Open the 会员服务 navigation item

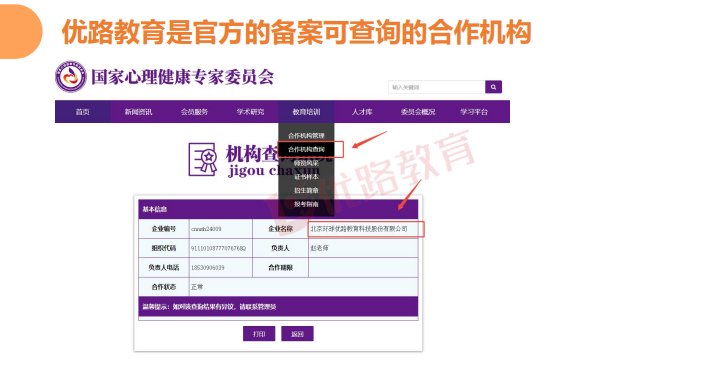194,112
